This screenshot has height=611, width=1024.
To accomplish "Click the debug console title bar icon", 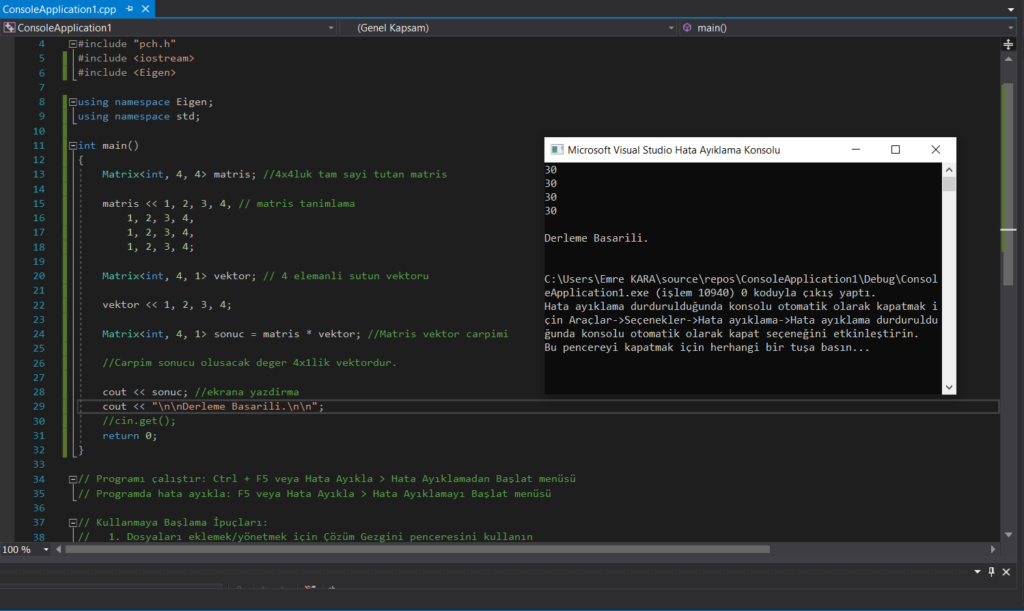I will tap(555, 150).
